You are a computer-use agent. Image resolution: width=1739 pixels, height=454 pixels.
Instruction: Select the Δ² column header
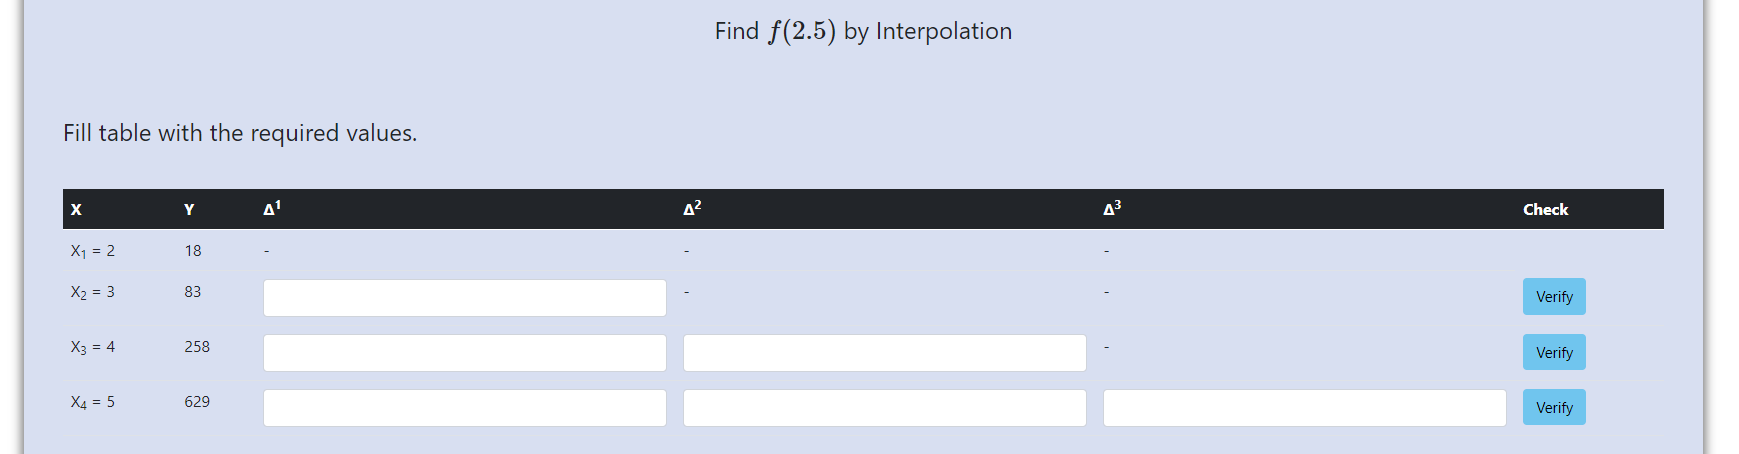pos(692,208)
